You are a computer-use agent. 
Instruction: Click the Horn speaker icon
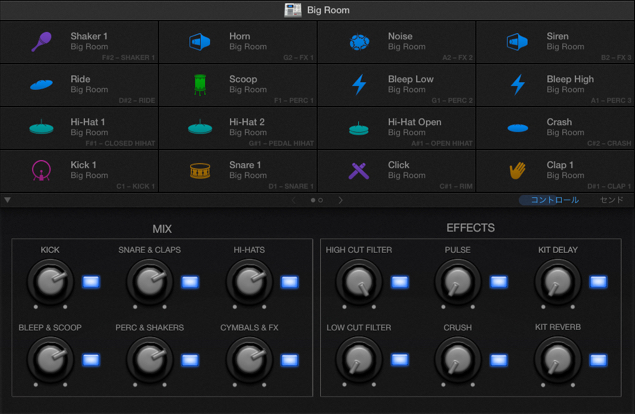pos(200,42)
